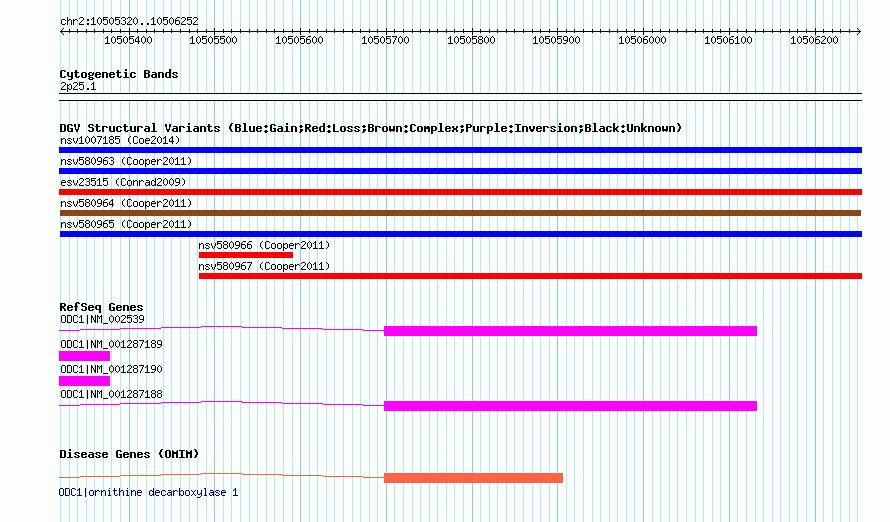Select the nsv580965 (Cooper2011) variant label

(126, 224)
